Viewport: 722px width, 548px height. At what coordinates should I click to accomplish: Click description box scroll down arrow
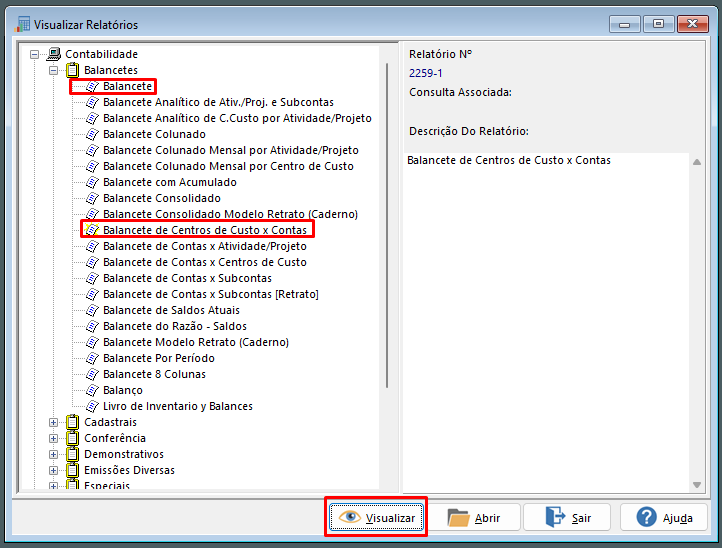click(697, 485)
